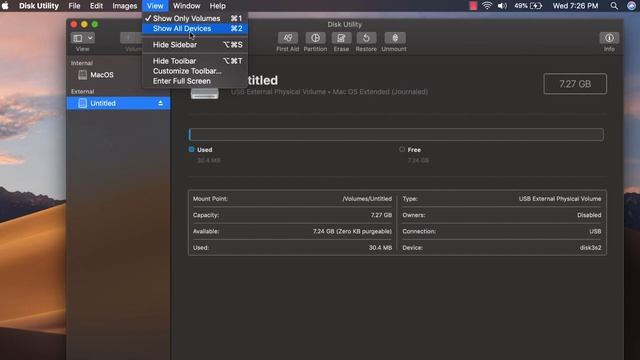Click the Untitled drive icon in sidebar
The width and height of the screenshot is (640, 360).
(x=82, y=103)
